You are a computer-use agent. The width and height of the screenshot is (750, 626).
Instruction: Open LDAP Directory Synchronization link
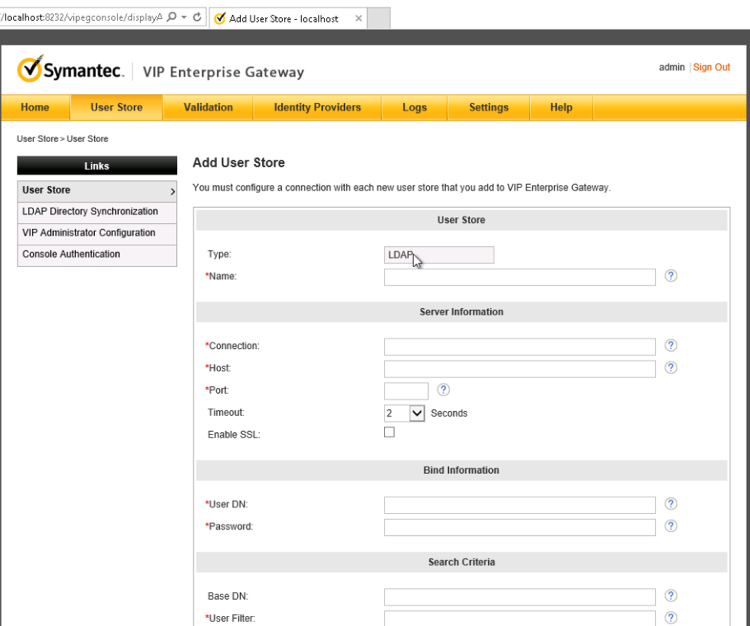pos(90,212)
